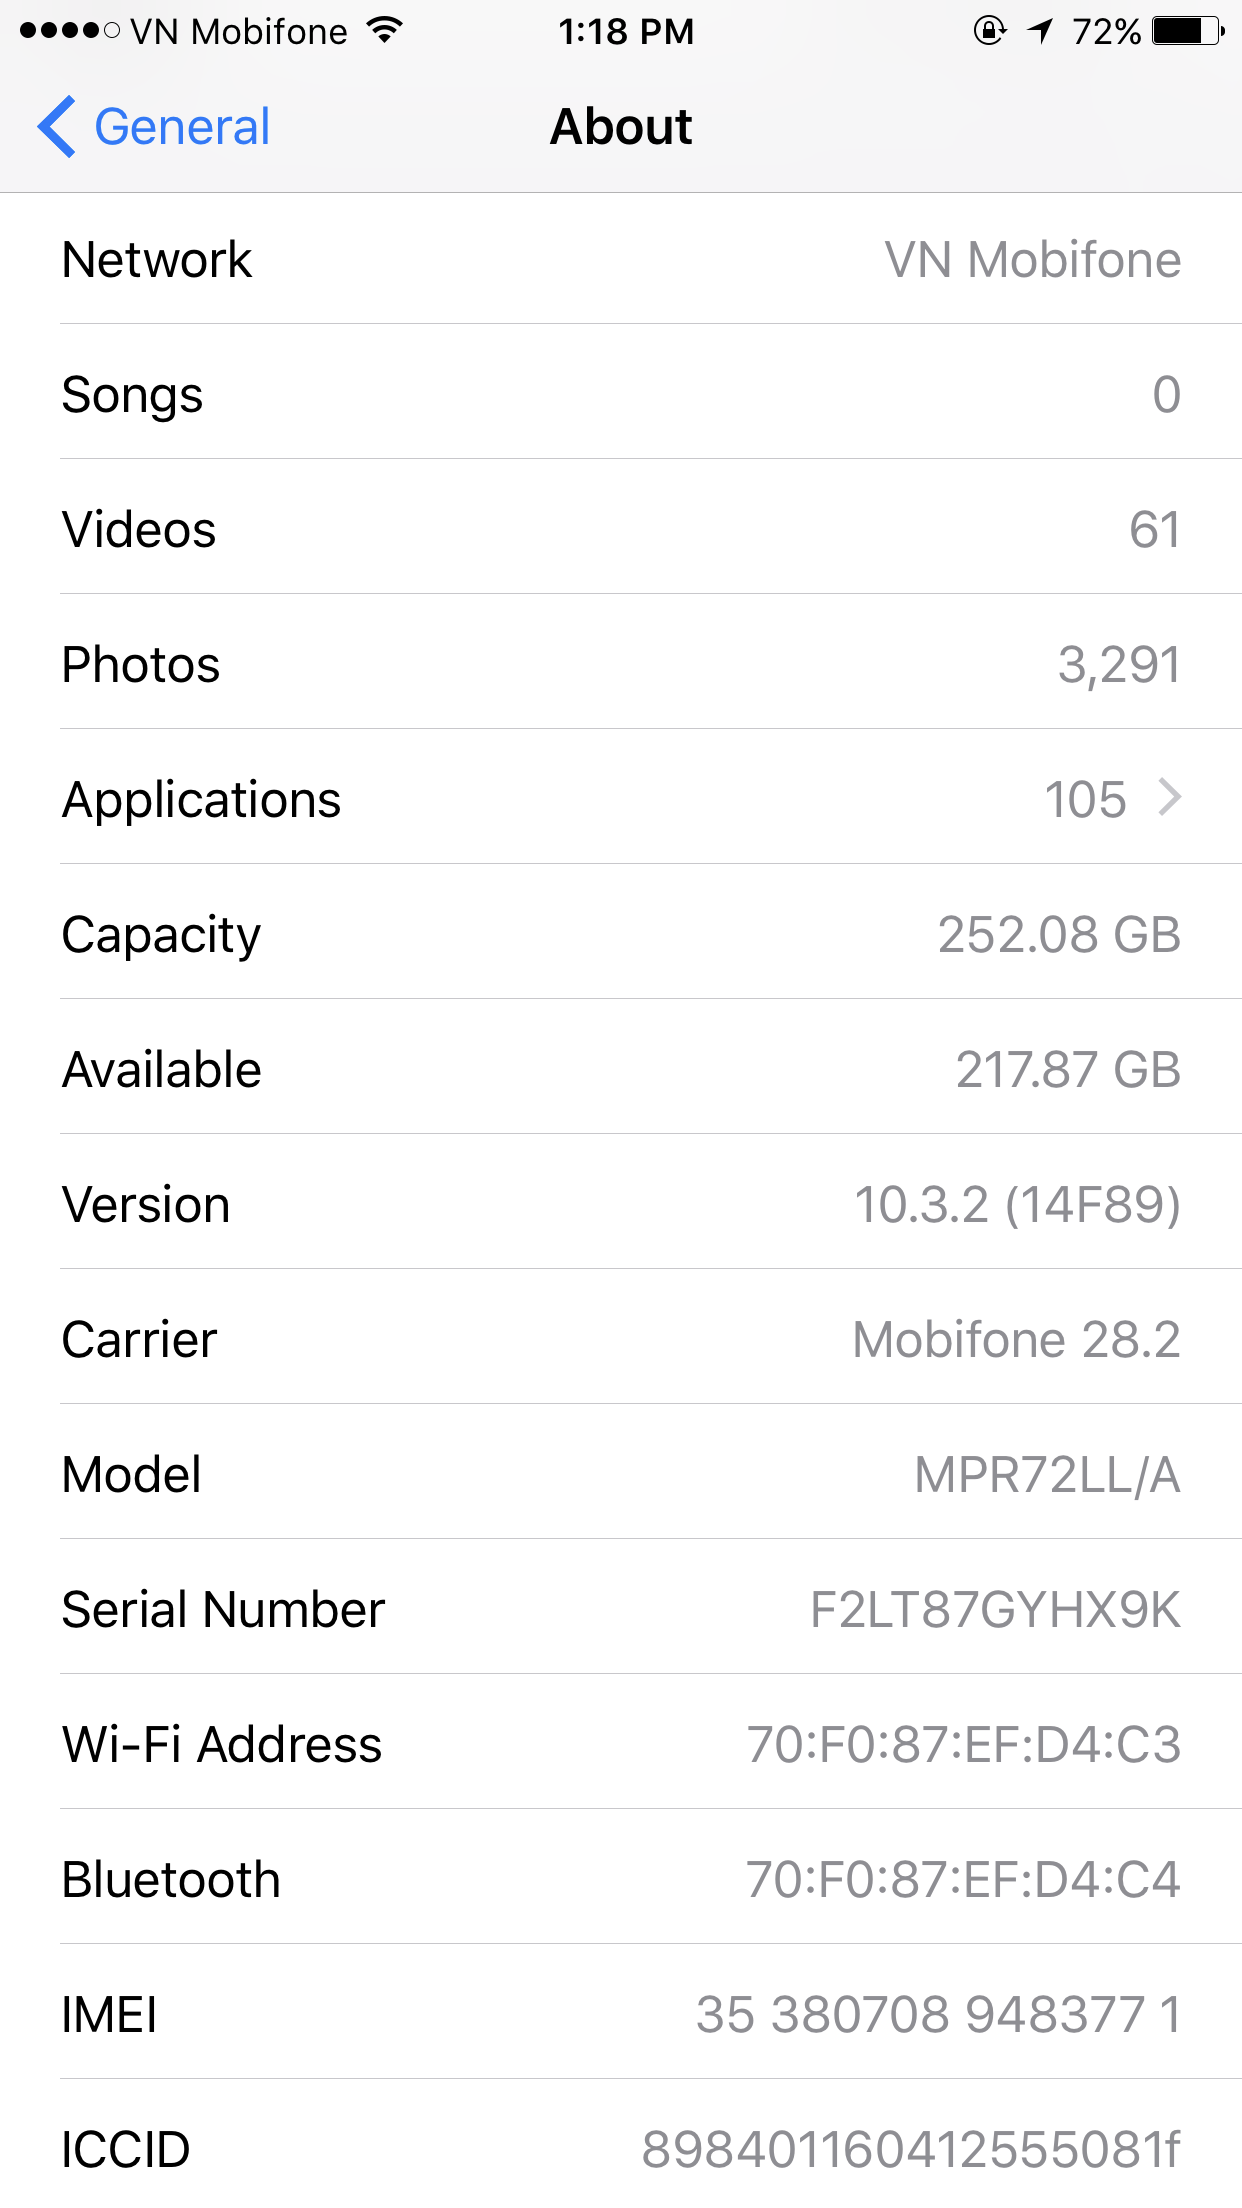Tap the 1:18 PM status bar clock
1242x2208 pixels.
point(626,31)
